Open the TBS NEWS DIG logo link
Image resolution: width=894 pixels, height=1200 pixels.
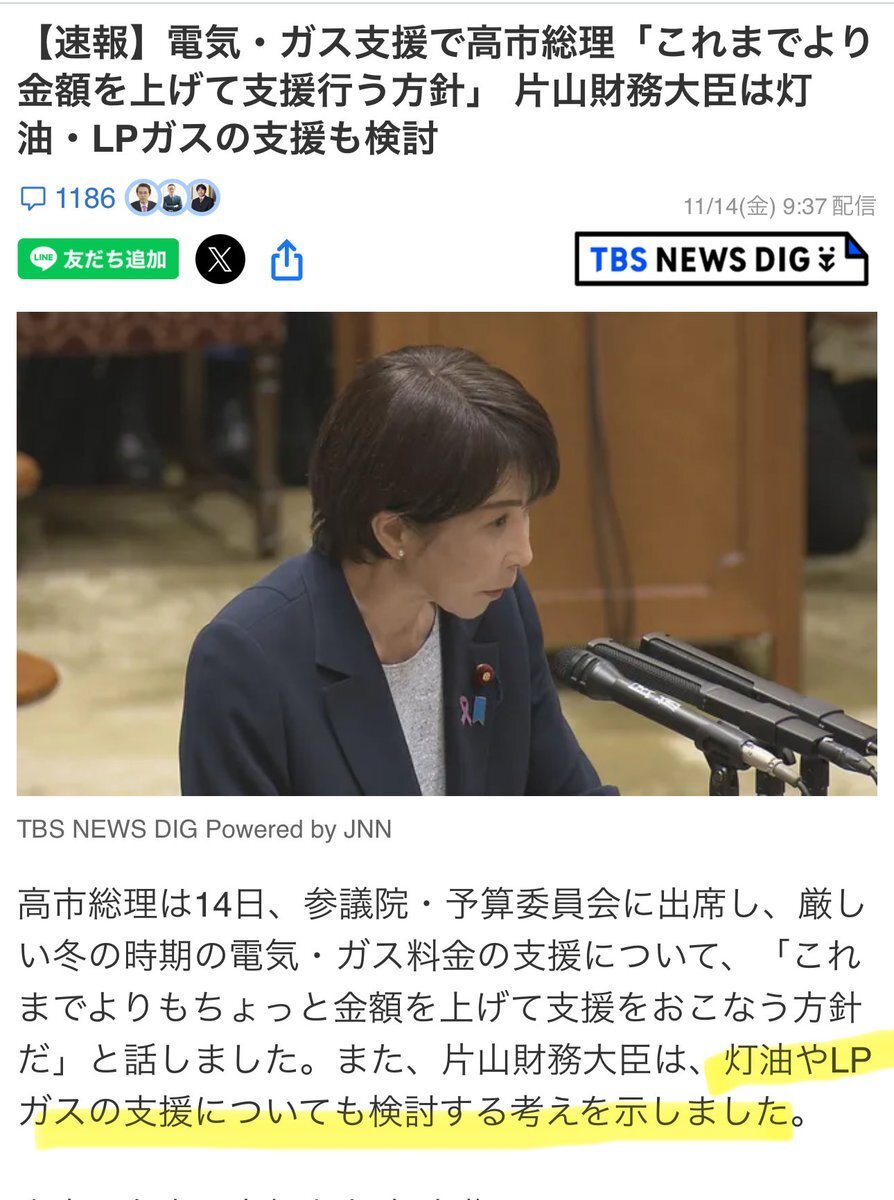[x=721, y=259]
